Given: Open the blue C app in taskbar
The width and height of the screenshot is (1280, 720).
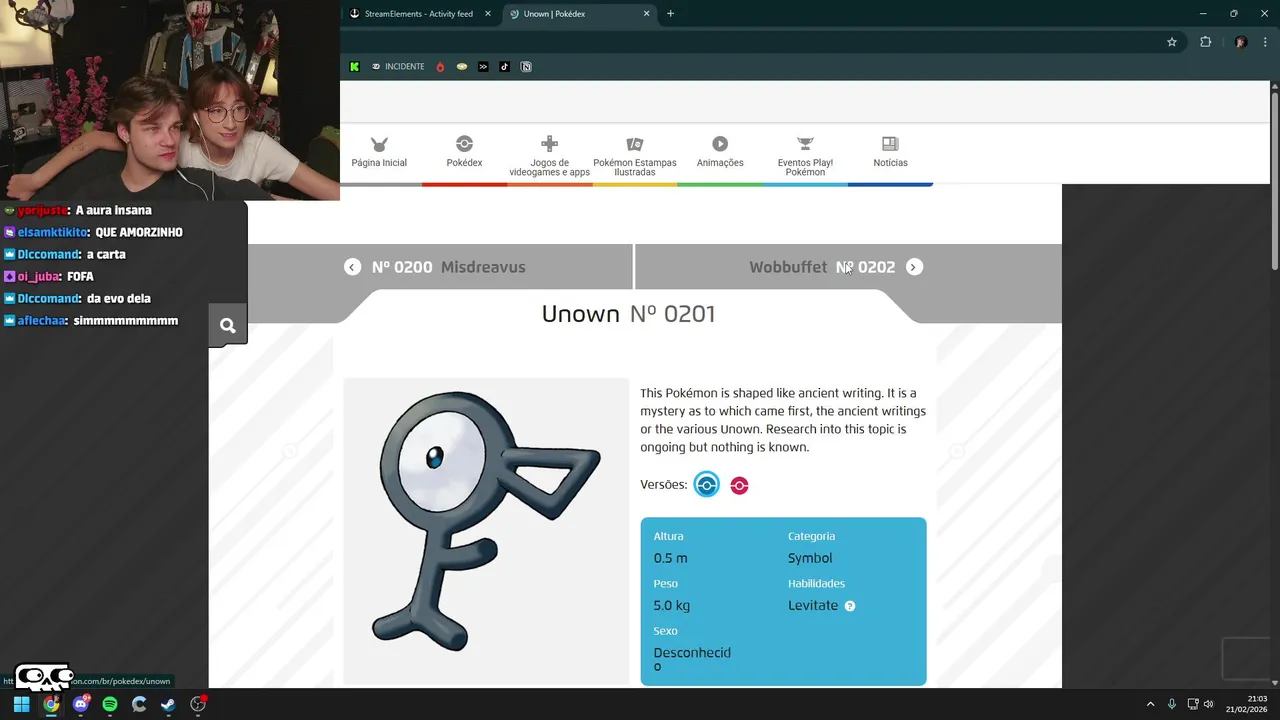Looking at the screenshot, I should pyautogui.click(x=139, y=704).
